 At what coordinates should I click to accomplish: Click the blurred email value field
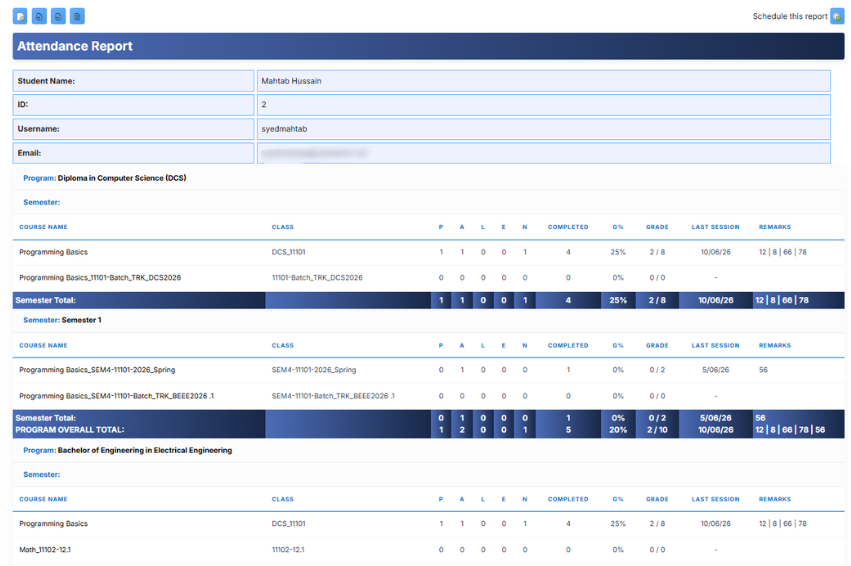tap(544, 153)
